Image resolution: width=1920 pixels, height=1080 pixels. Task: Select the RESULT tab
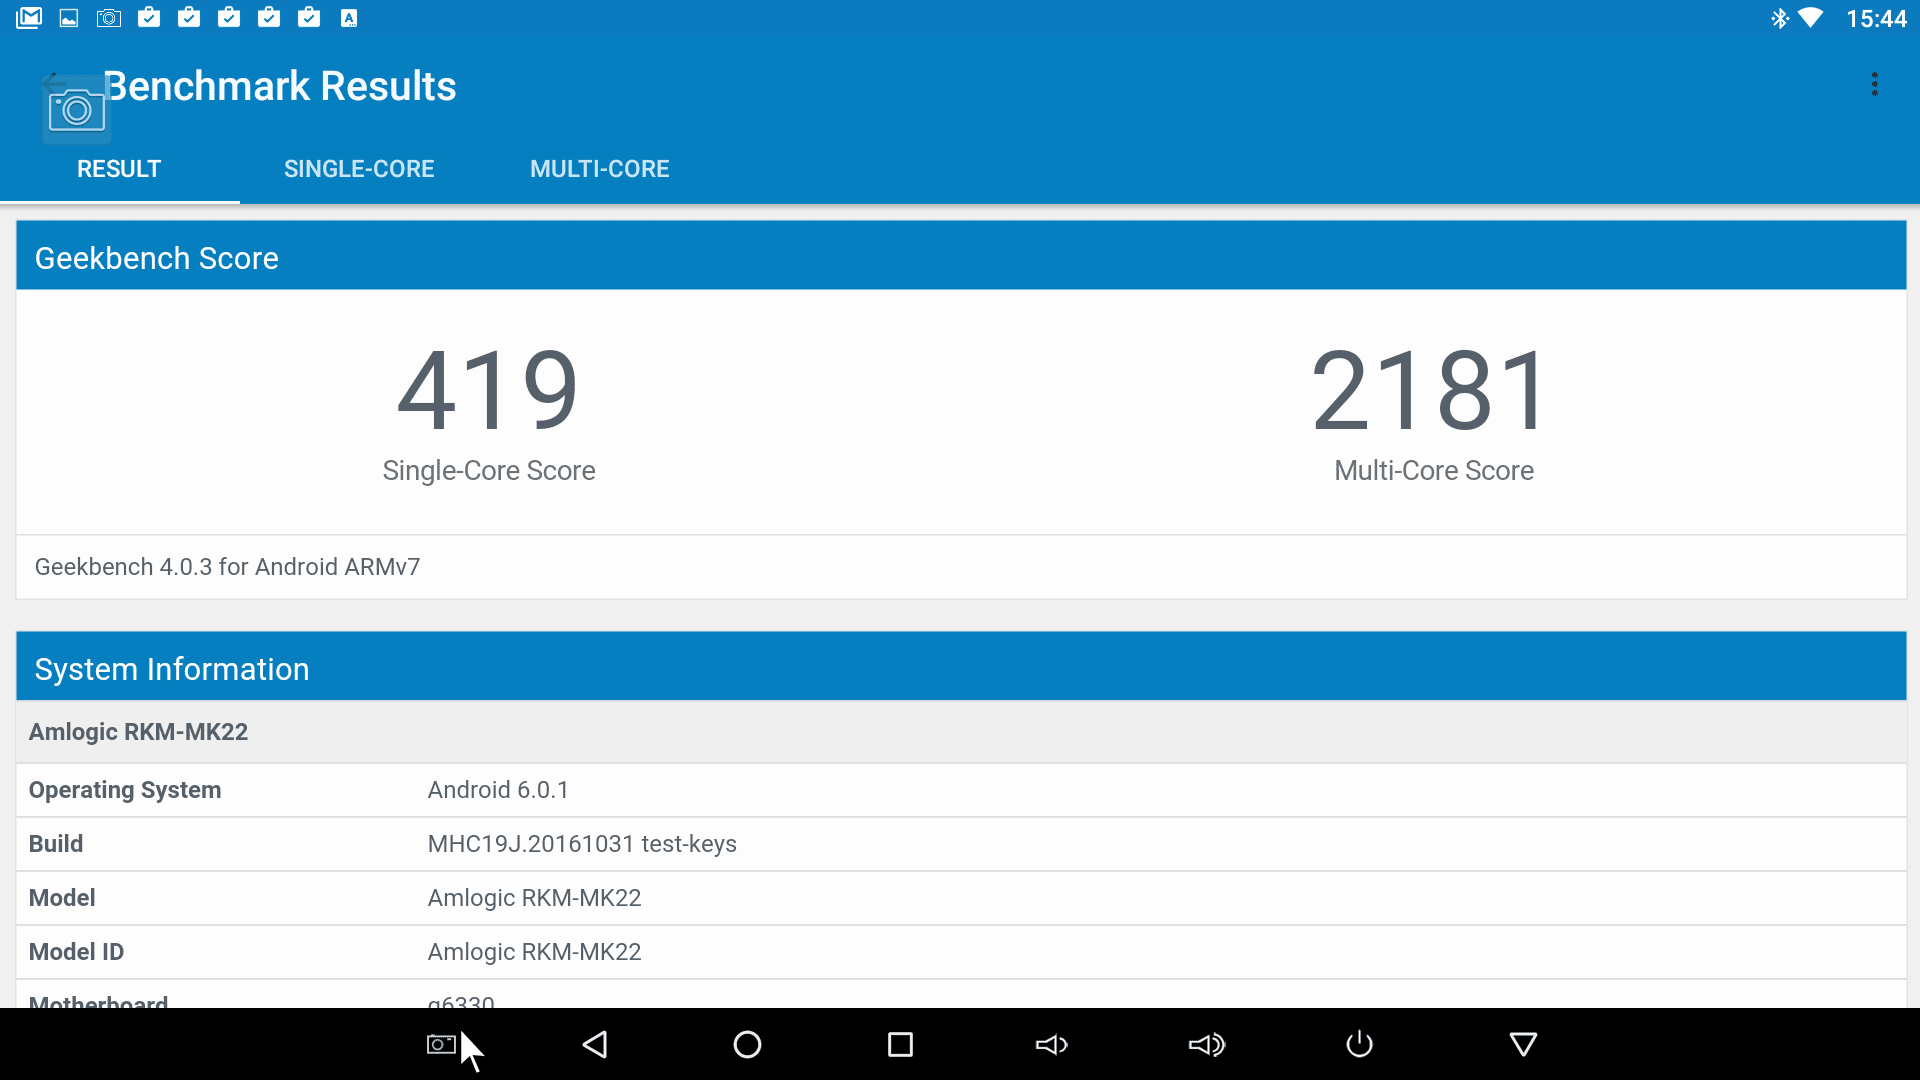(x=119, y=169)
